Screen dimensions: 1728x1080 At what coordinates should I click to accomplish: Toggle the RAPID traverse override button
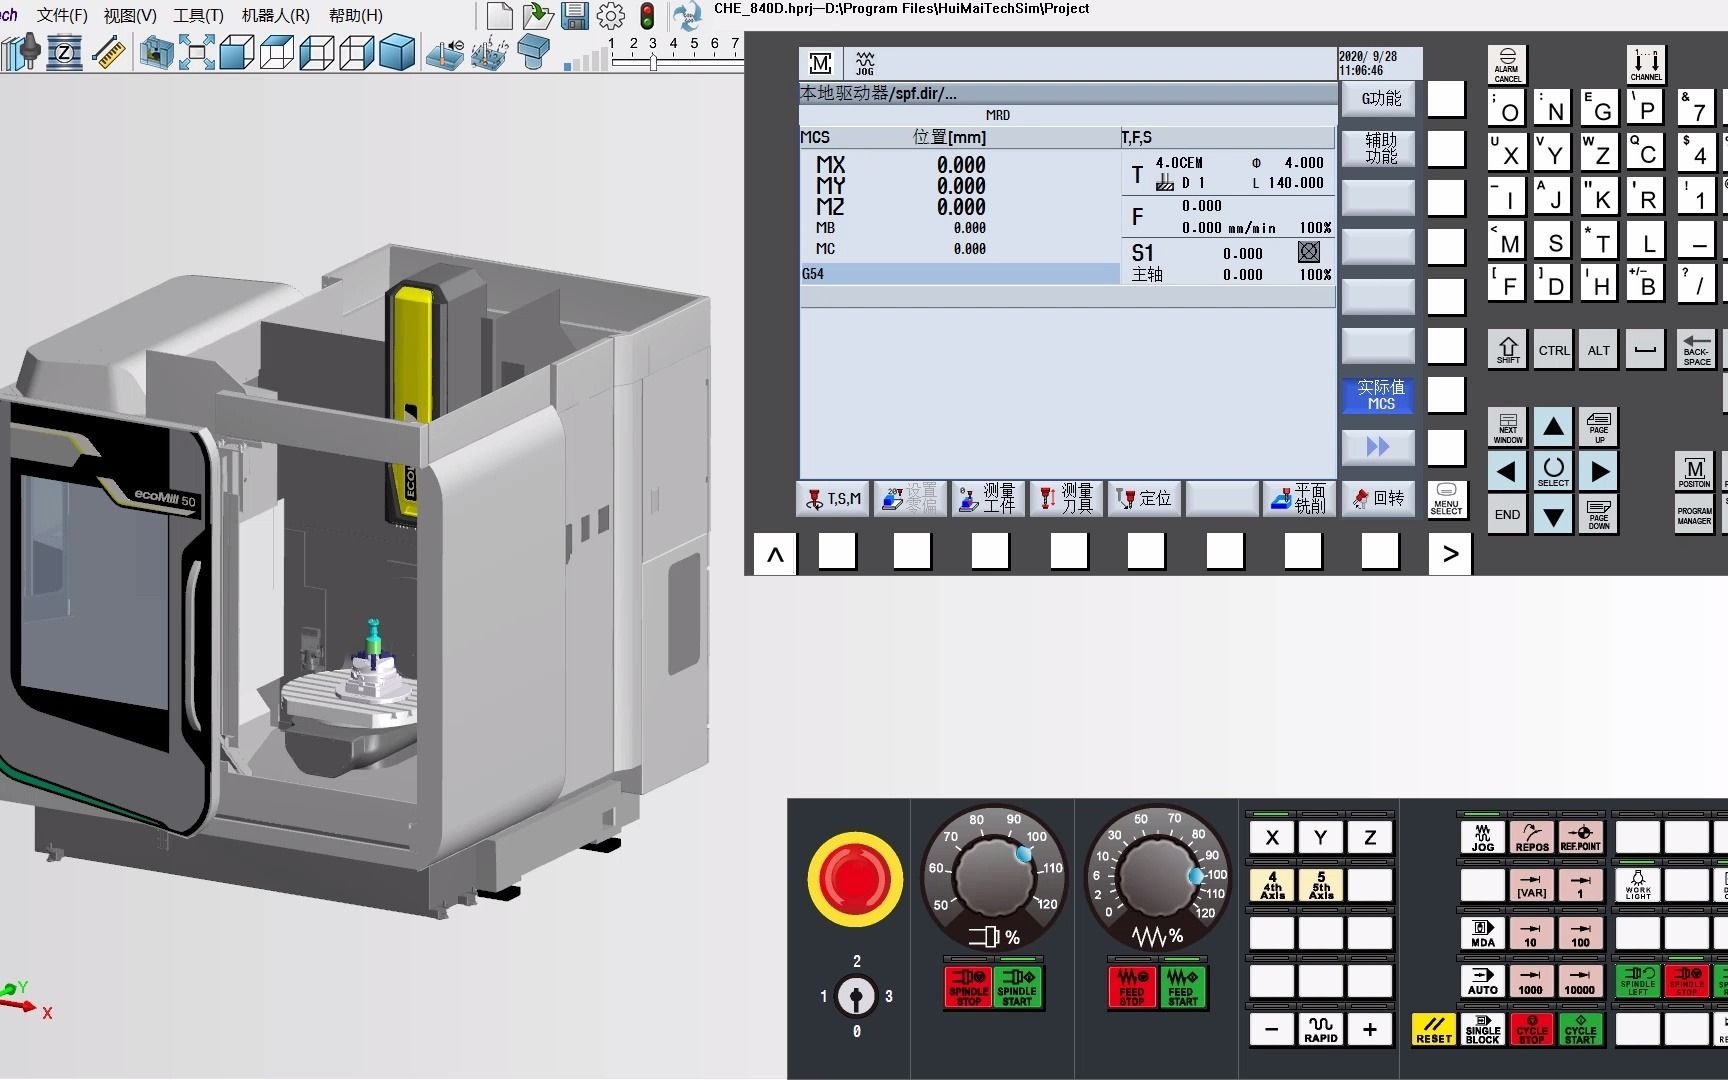(1320, 1029)
